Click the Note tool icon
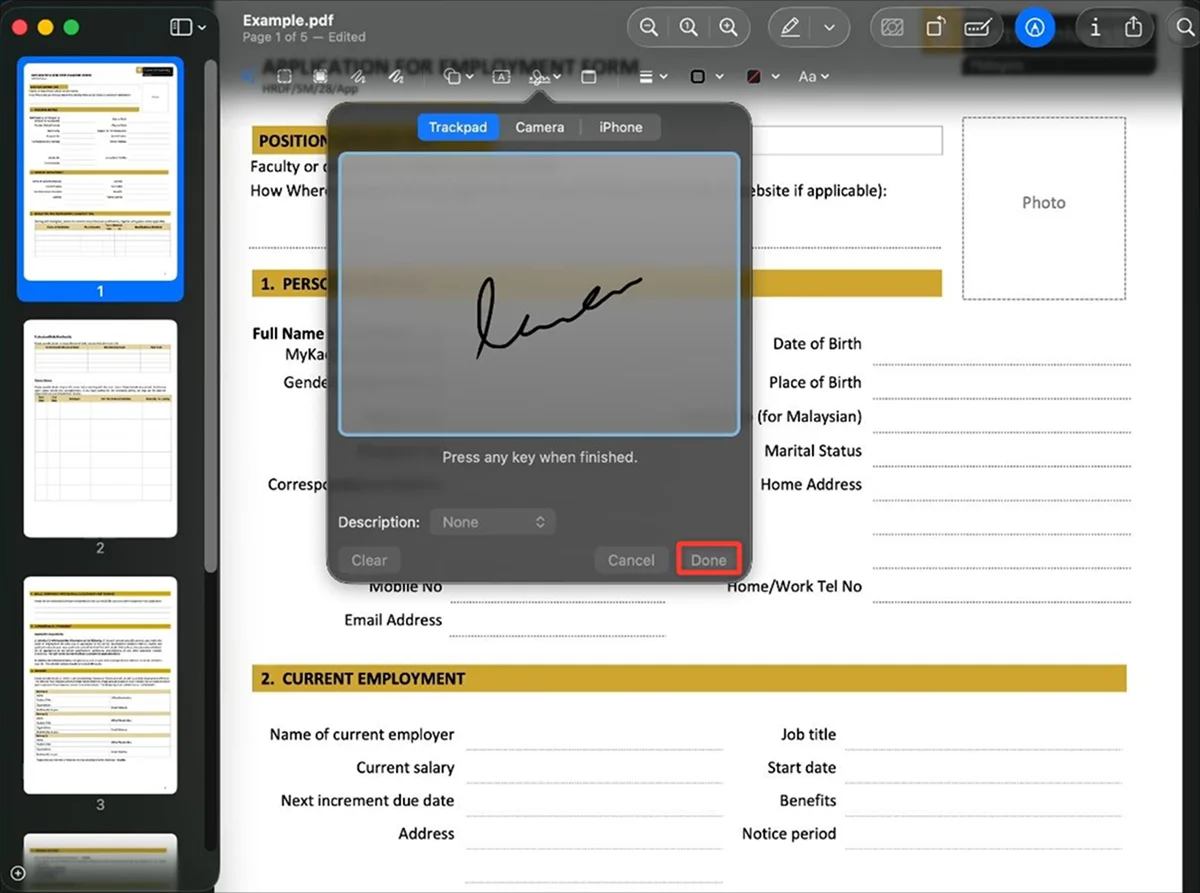Image resolution: width=1200 pixels, height=893 pixels. coord(588,76)
